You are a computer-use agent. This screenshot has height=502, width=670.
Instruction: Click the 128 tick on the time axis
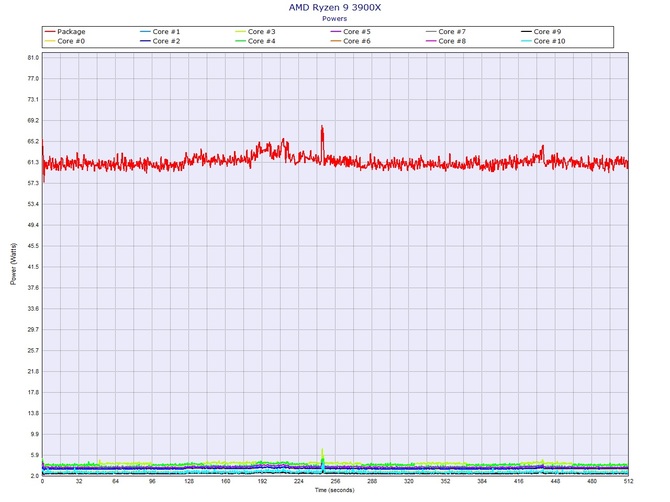189,481
